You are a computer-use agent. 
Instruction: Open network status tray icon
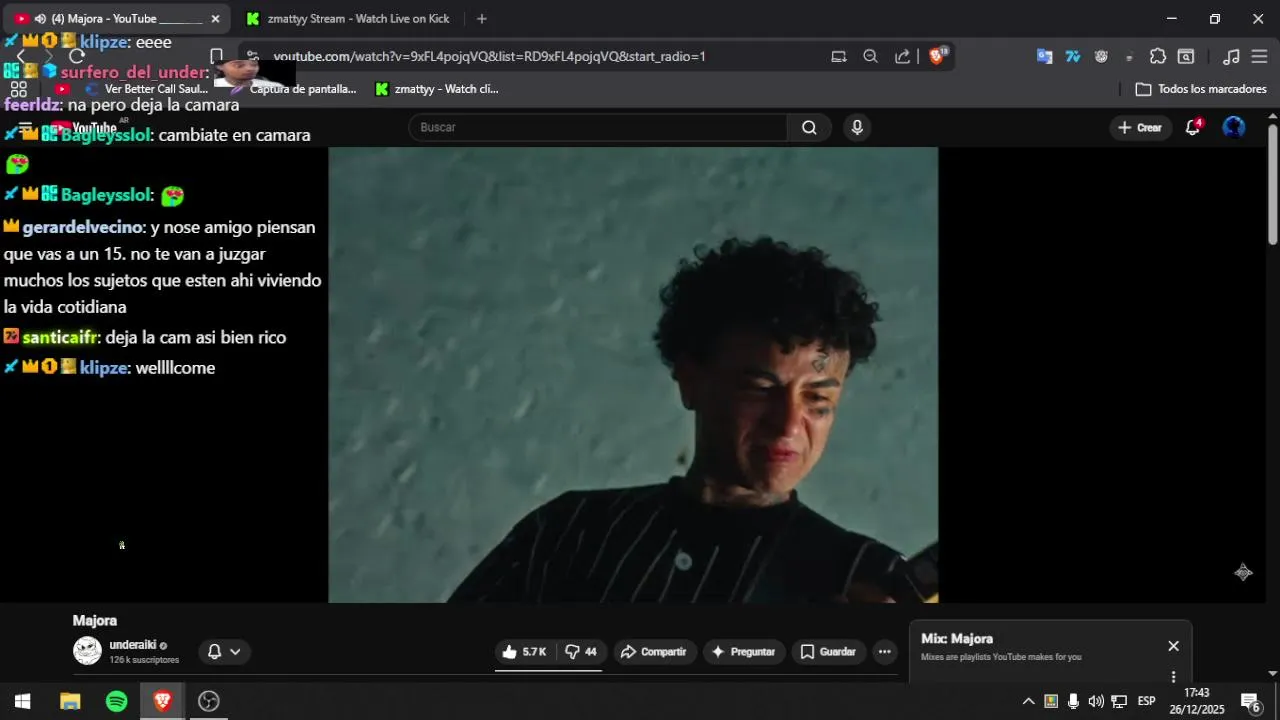1119,701
